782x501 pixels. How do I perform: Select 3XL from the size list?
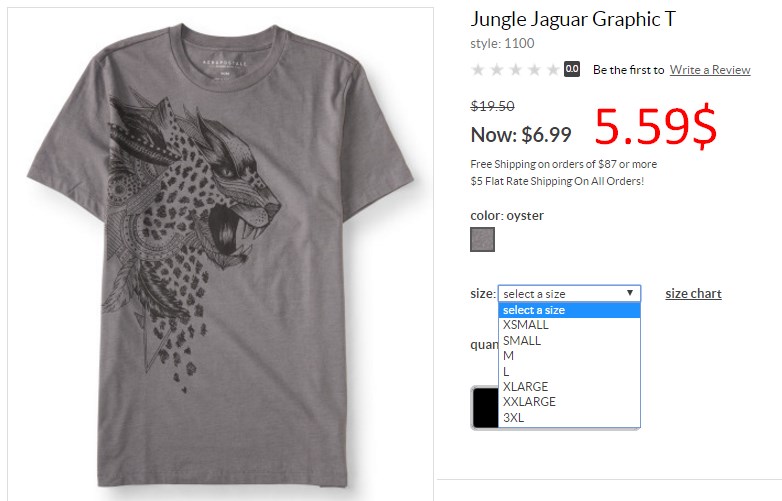(x=569, y=418)
